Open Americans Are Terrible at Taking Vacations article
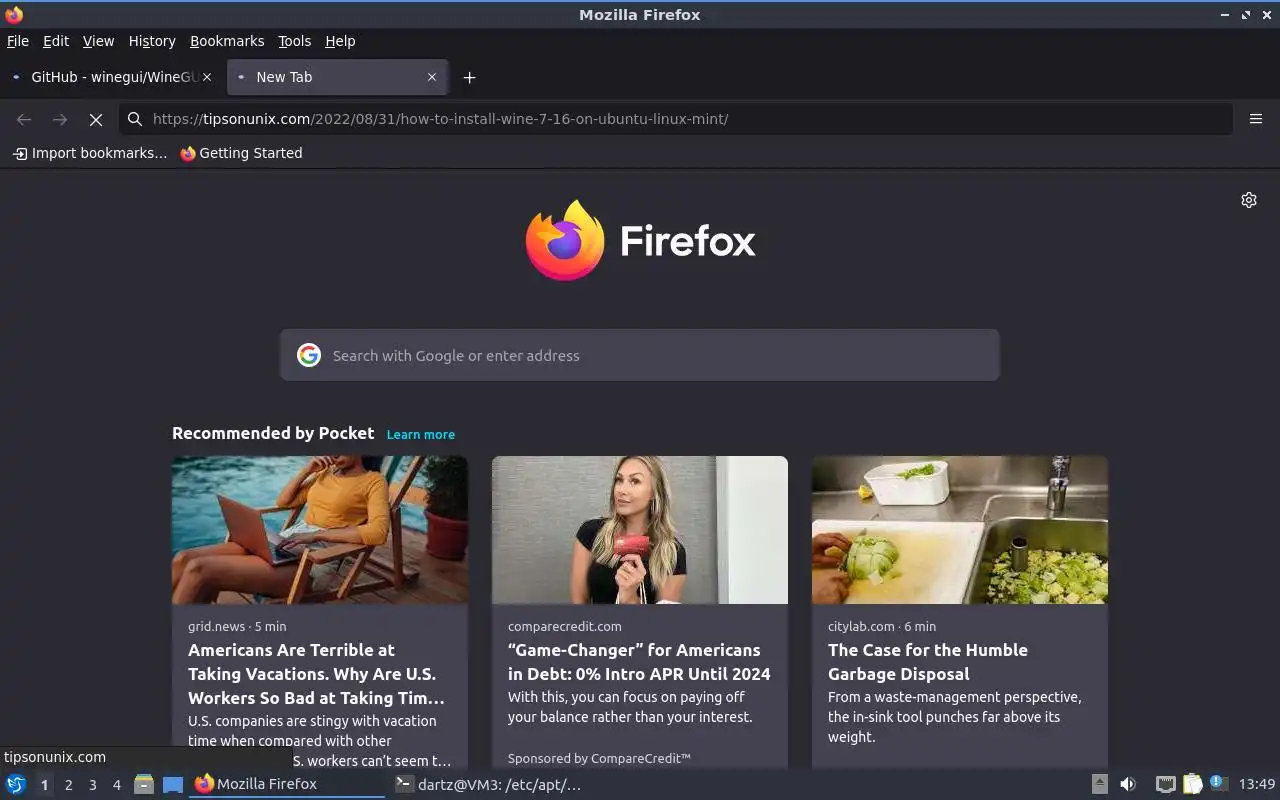Screen dimensions: 1280x800 tap(316, 674)
